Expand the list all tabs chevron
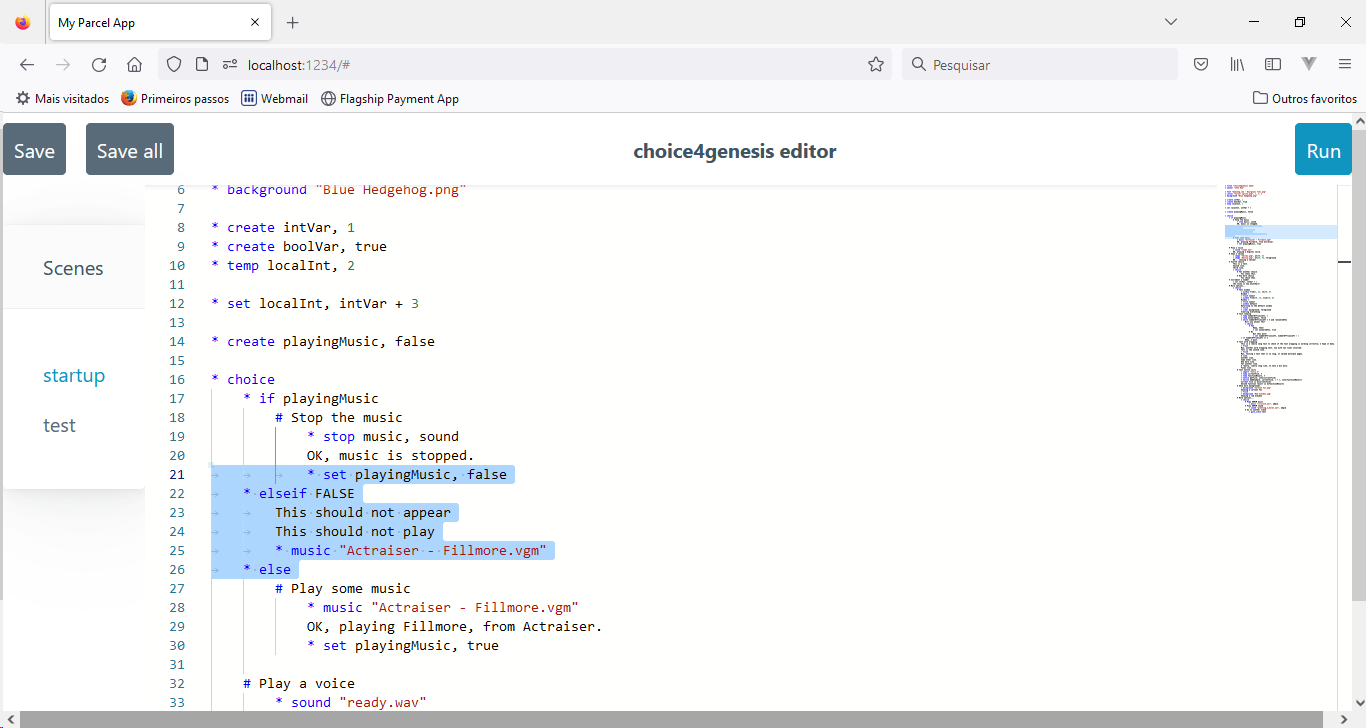 pyautogui.click(x=1171, y=22)
